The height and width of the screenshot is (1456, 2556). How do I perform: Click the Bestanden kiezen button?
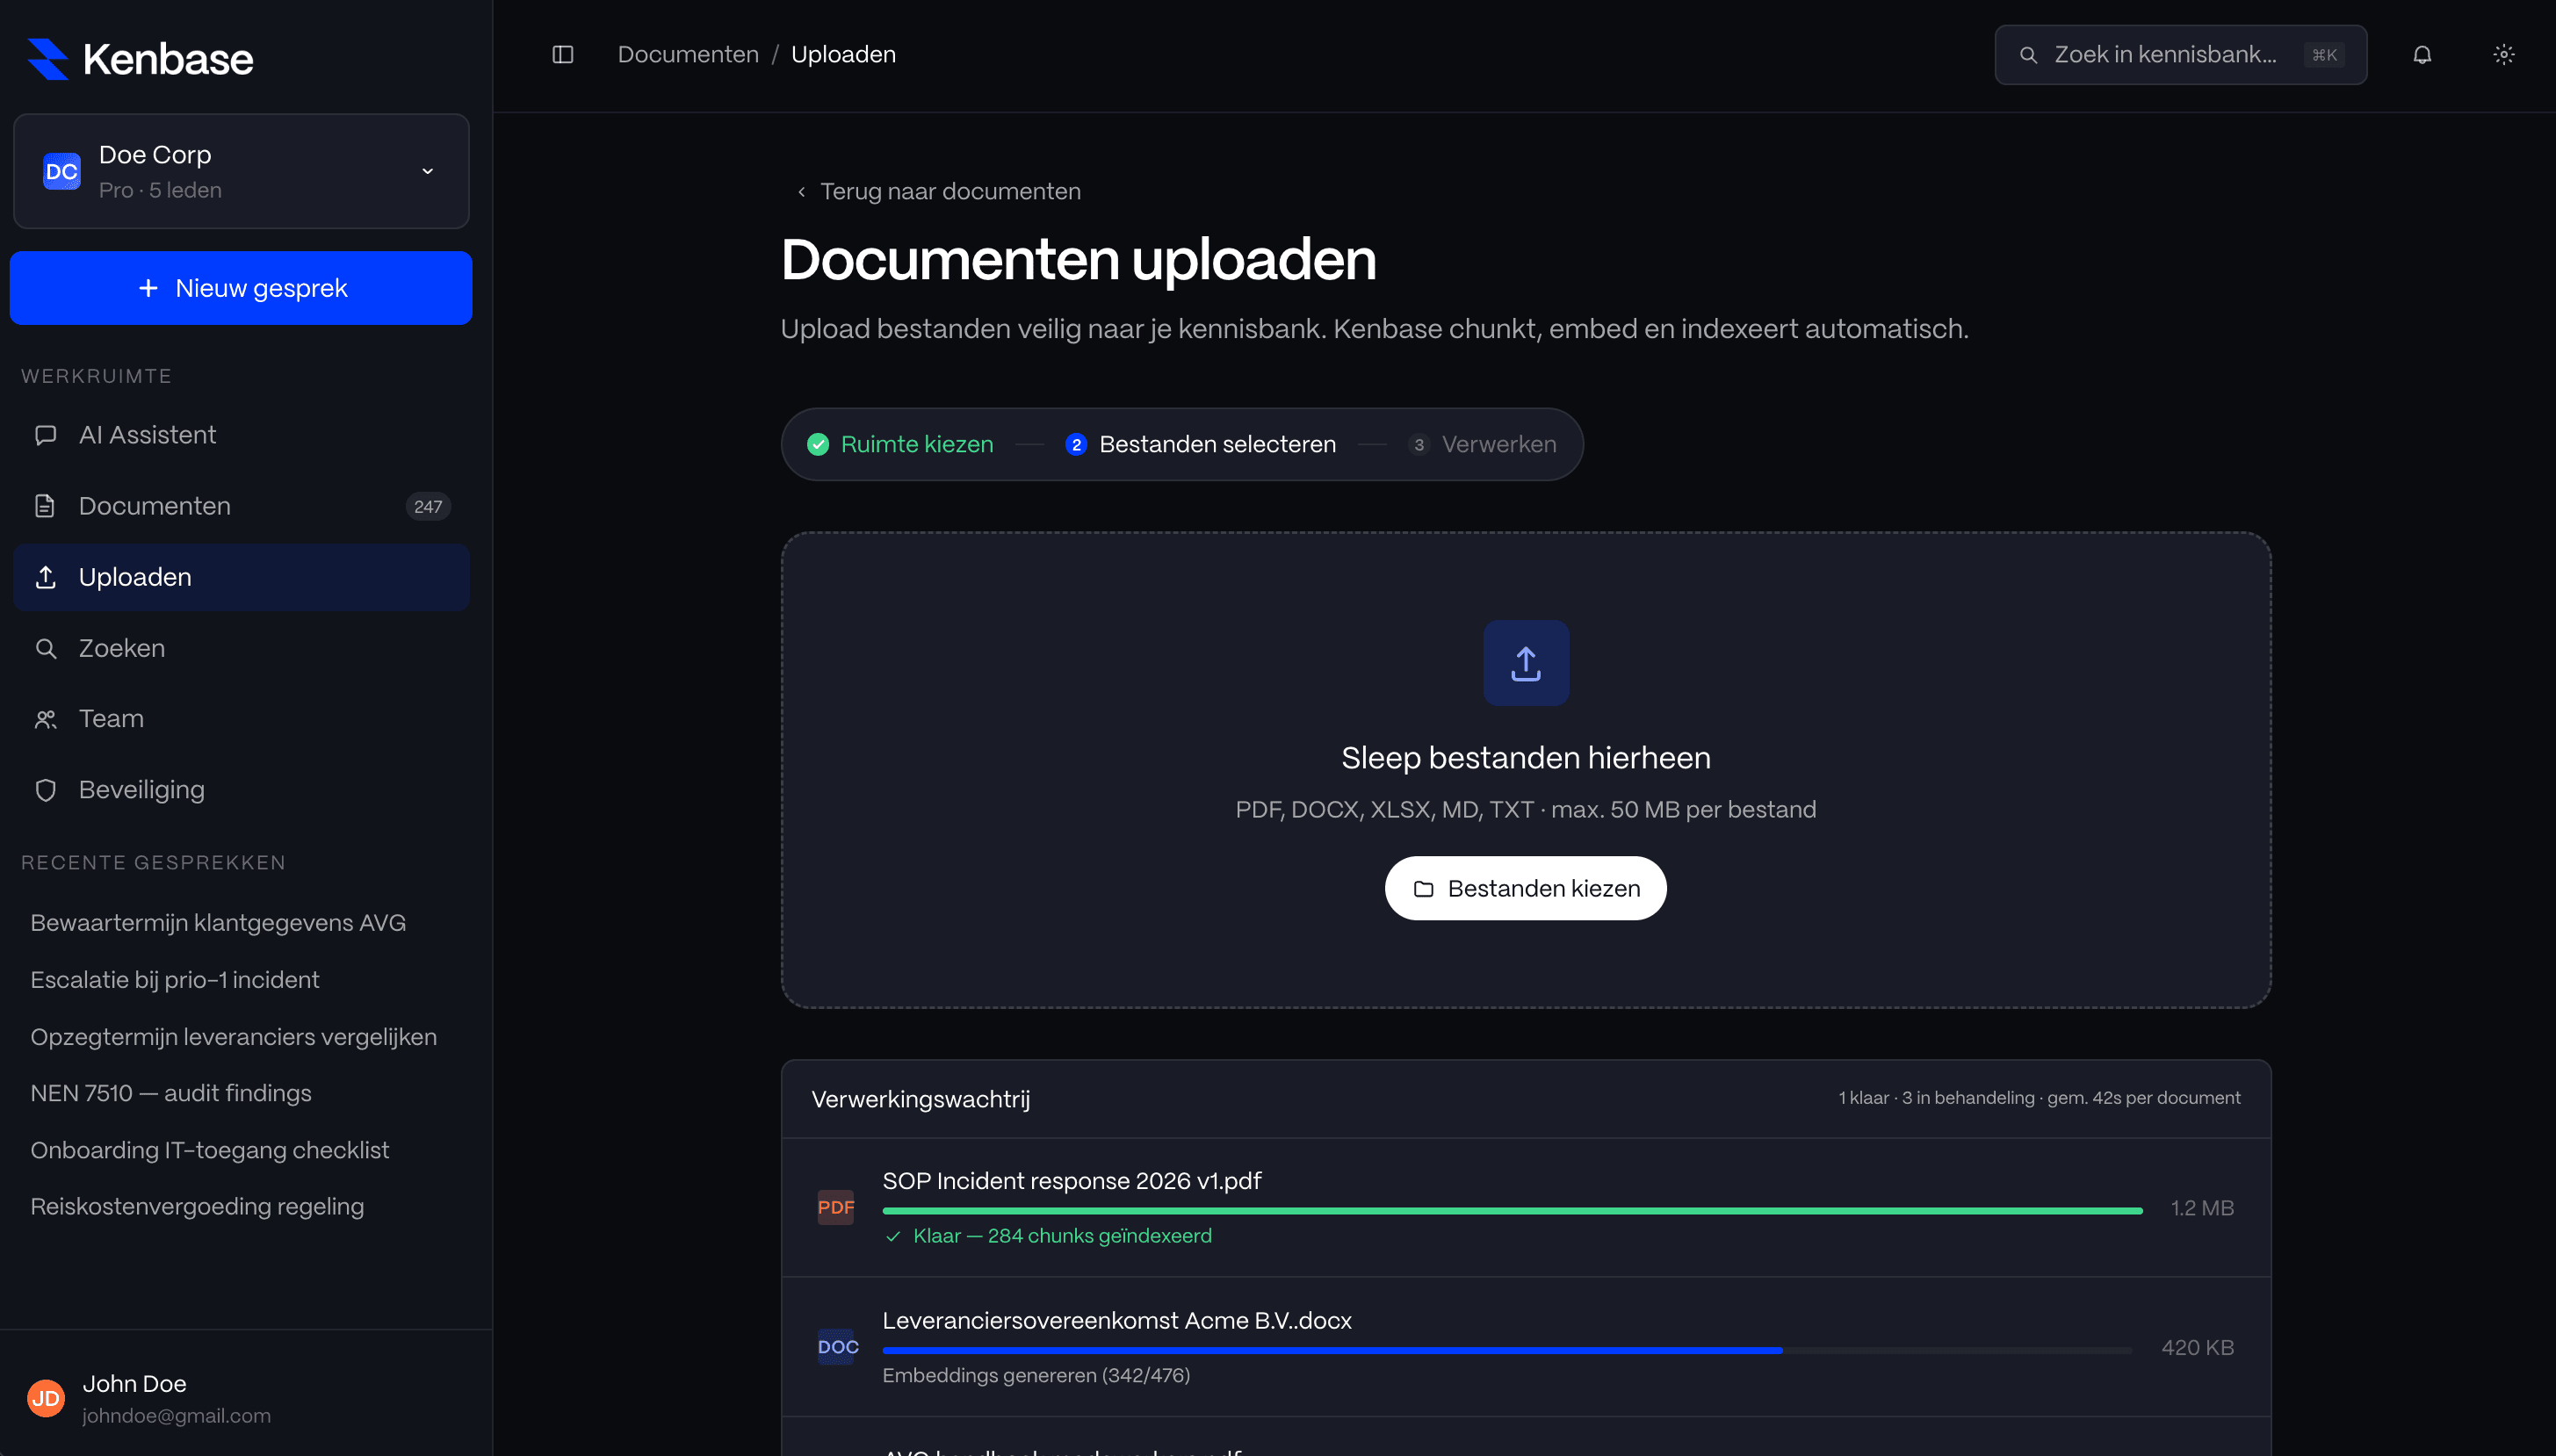pos(1524,887)
